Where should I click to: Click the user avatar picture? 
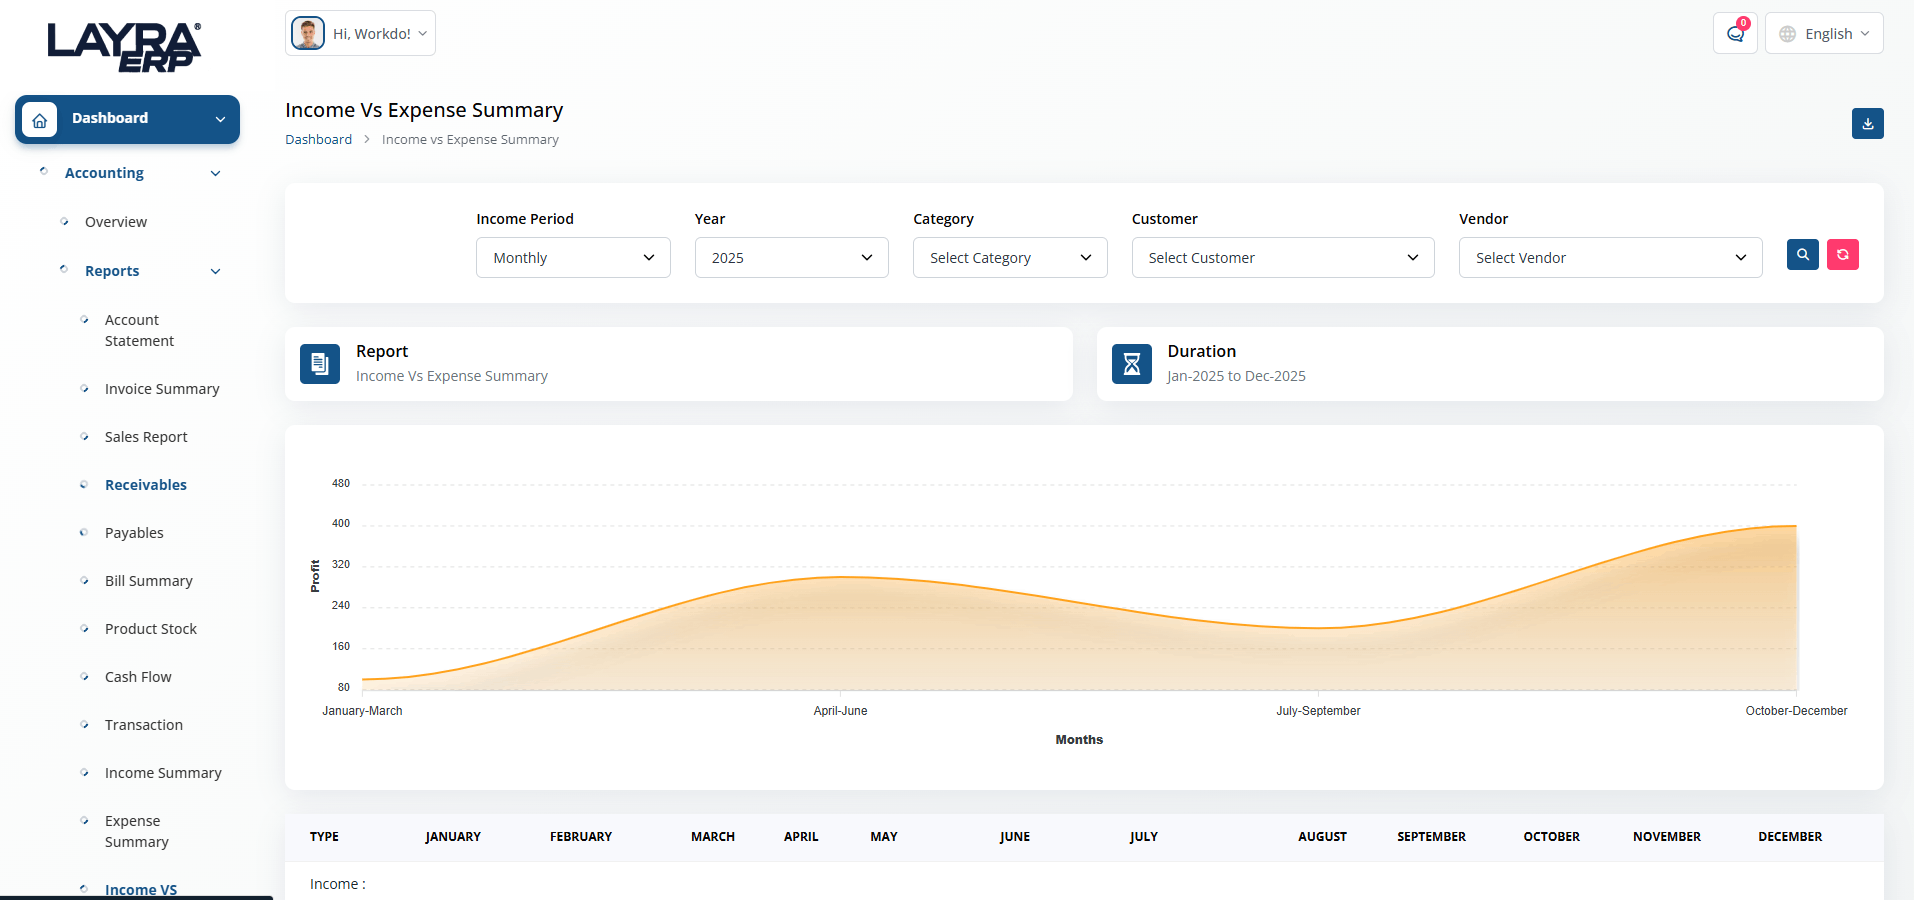pos(308,33)
